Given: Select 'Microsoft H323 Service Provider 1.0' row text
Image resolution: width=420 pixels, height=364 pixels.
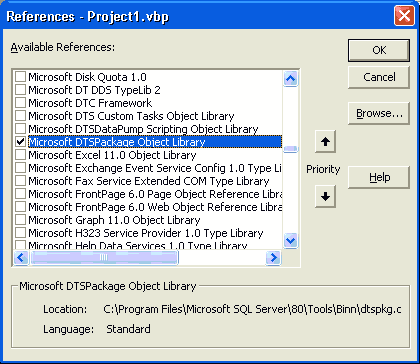Looking at the screenshot, I should 146,233.
